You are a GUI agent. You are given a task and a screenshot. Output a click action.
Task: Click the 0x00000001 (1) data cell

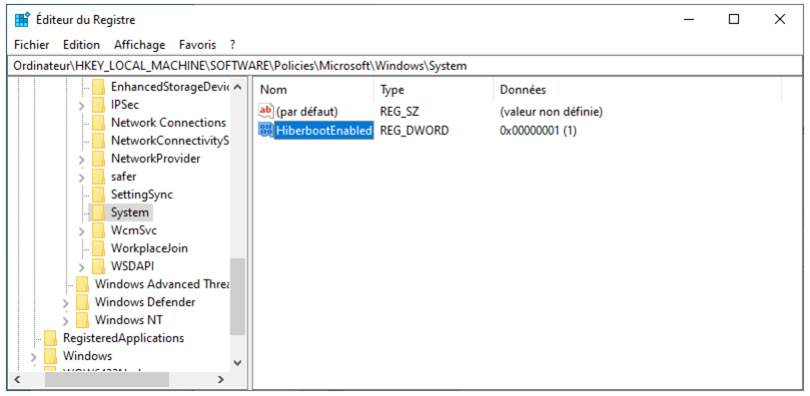click(x=538, y=131)
